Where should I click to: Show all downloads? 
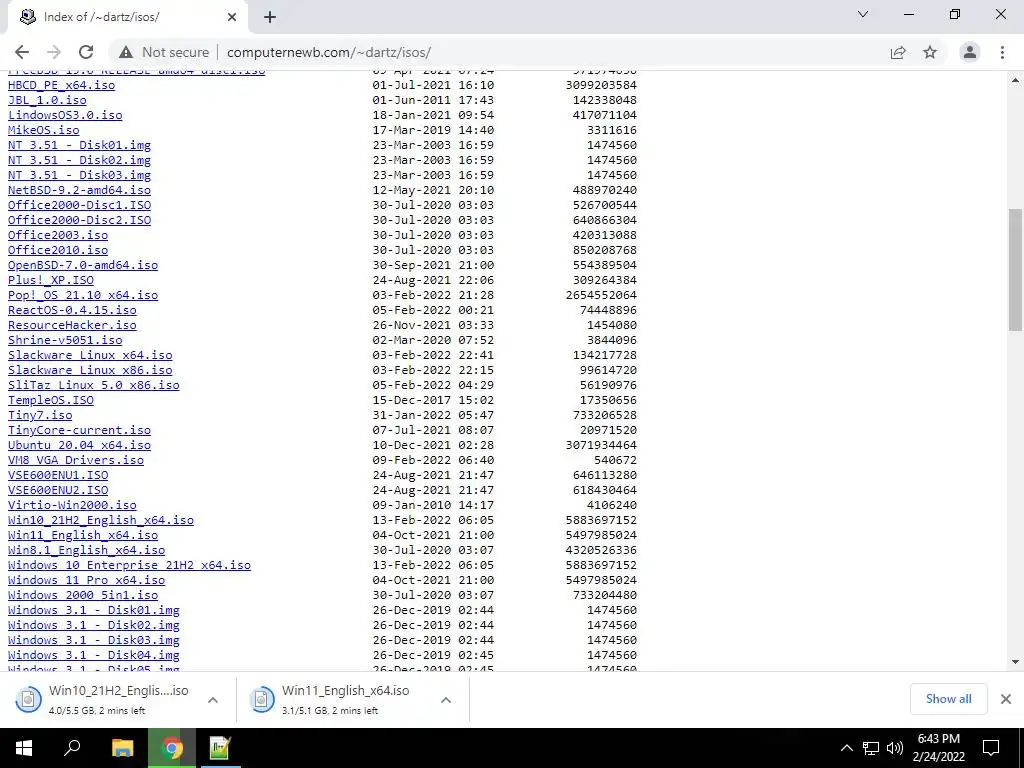click(x=948, y=699)
